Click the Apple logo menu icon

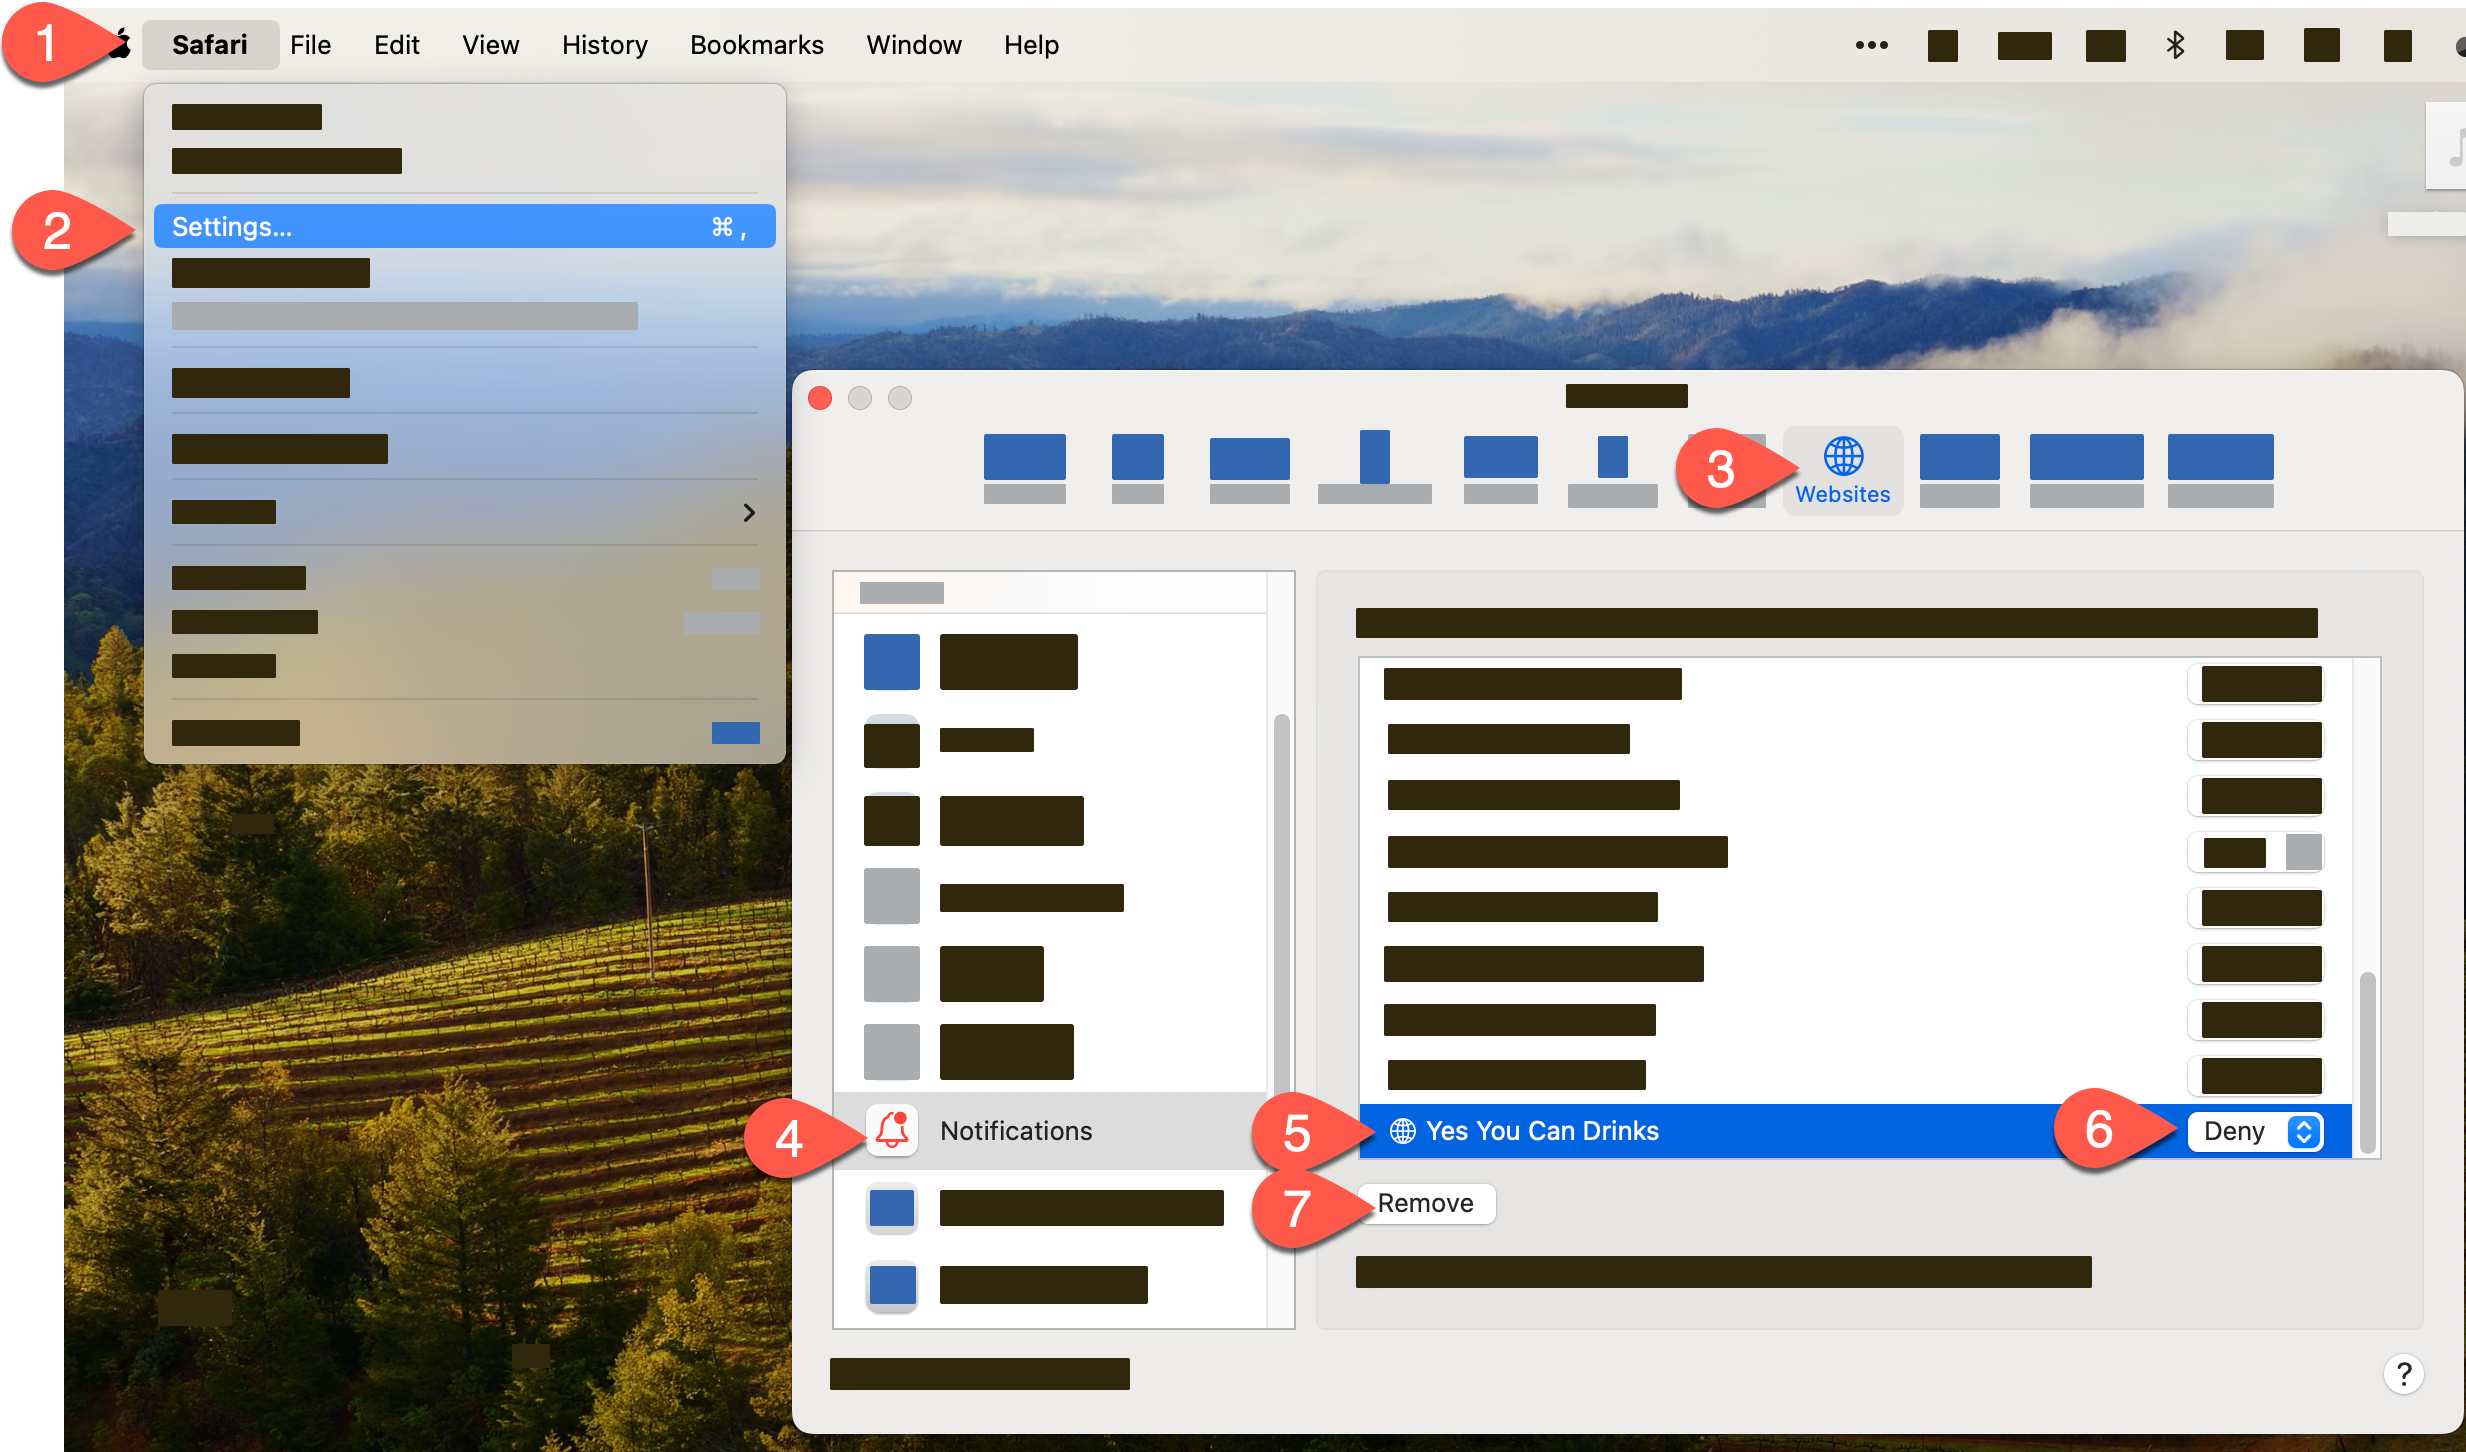tap(122, 44)
